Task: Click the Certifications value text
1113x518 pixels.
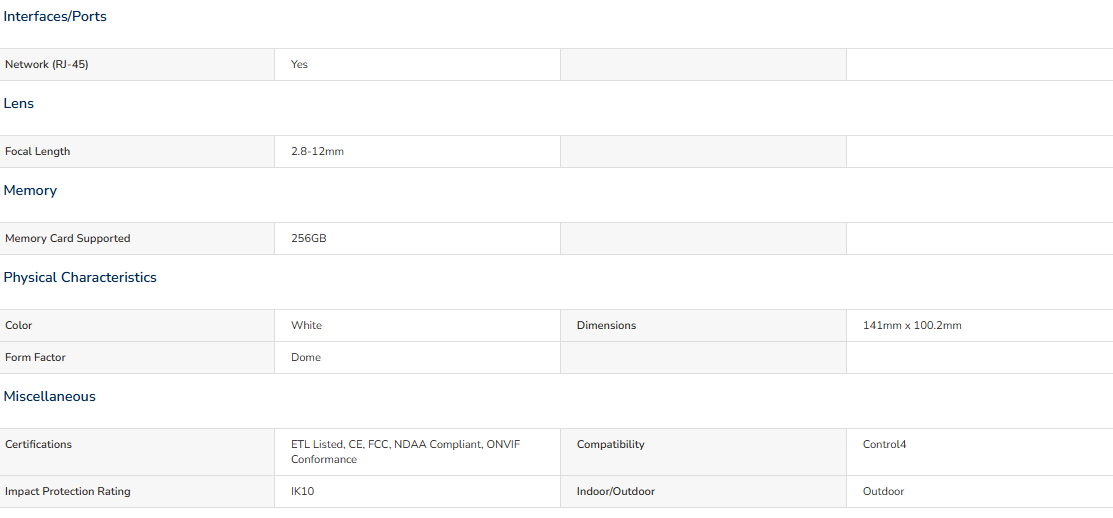Action: [405, 452]
